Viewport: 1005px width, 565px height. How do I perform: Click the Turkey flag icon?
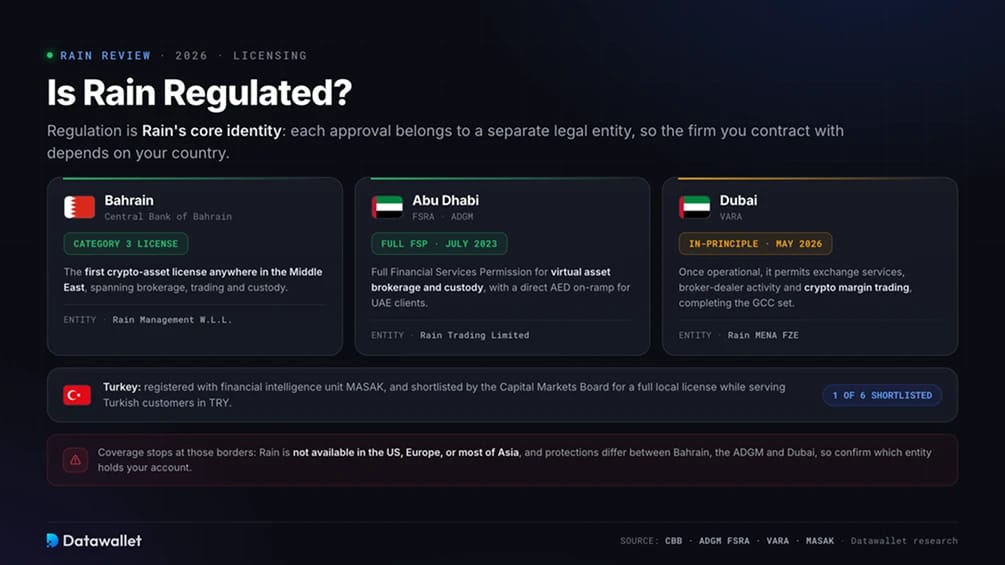(77, 395)
